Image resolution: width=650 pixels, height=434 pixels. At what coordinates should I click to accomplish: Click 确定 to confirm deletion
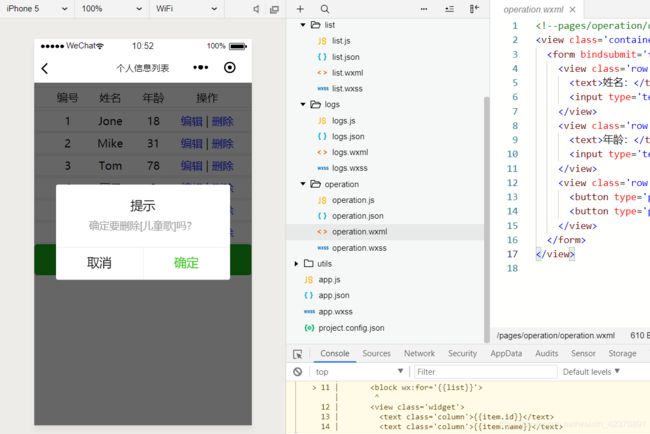(186, 263)
